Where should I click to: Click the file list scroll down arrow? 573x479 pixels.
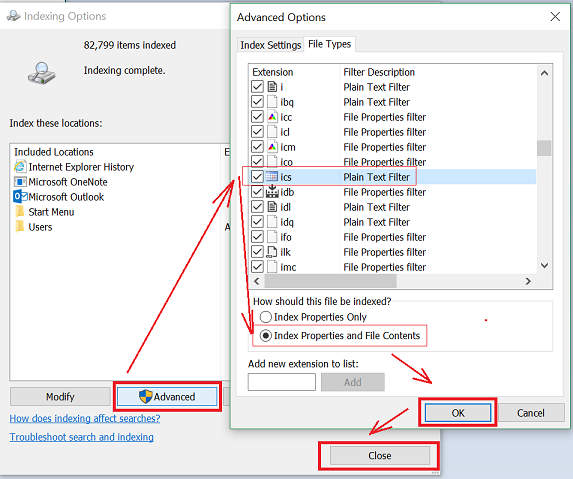click(544, 266)
